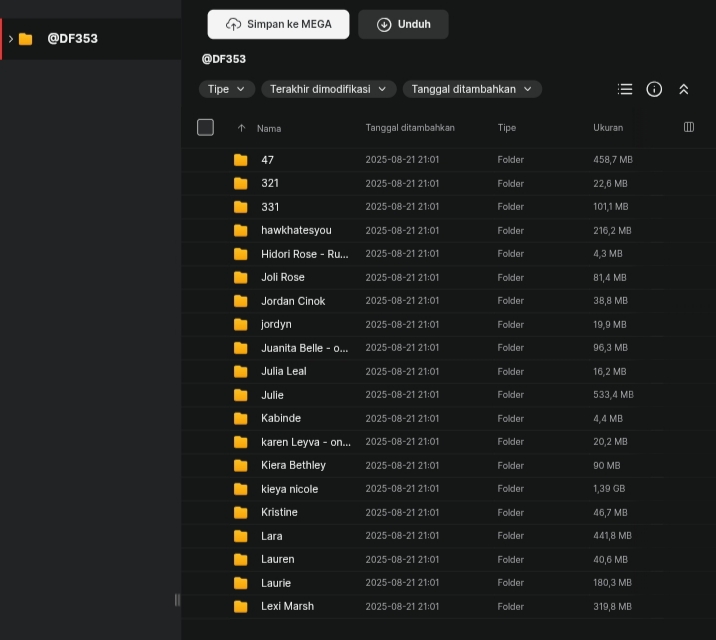Open the Terakhir dimodifikasi filter dropdown
This screenshot has height=640, width=716.
pyautogui.click(x=328, y=89)
